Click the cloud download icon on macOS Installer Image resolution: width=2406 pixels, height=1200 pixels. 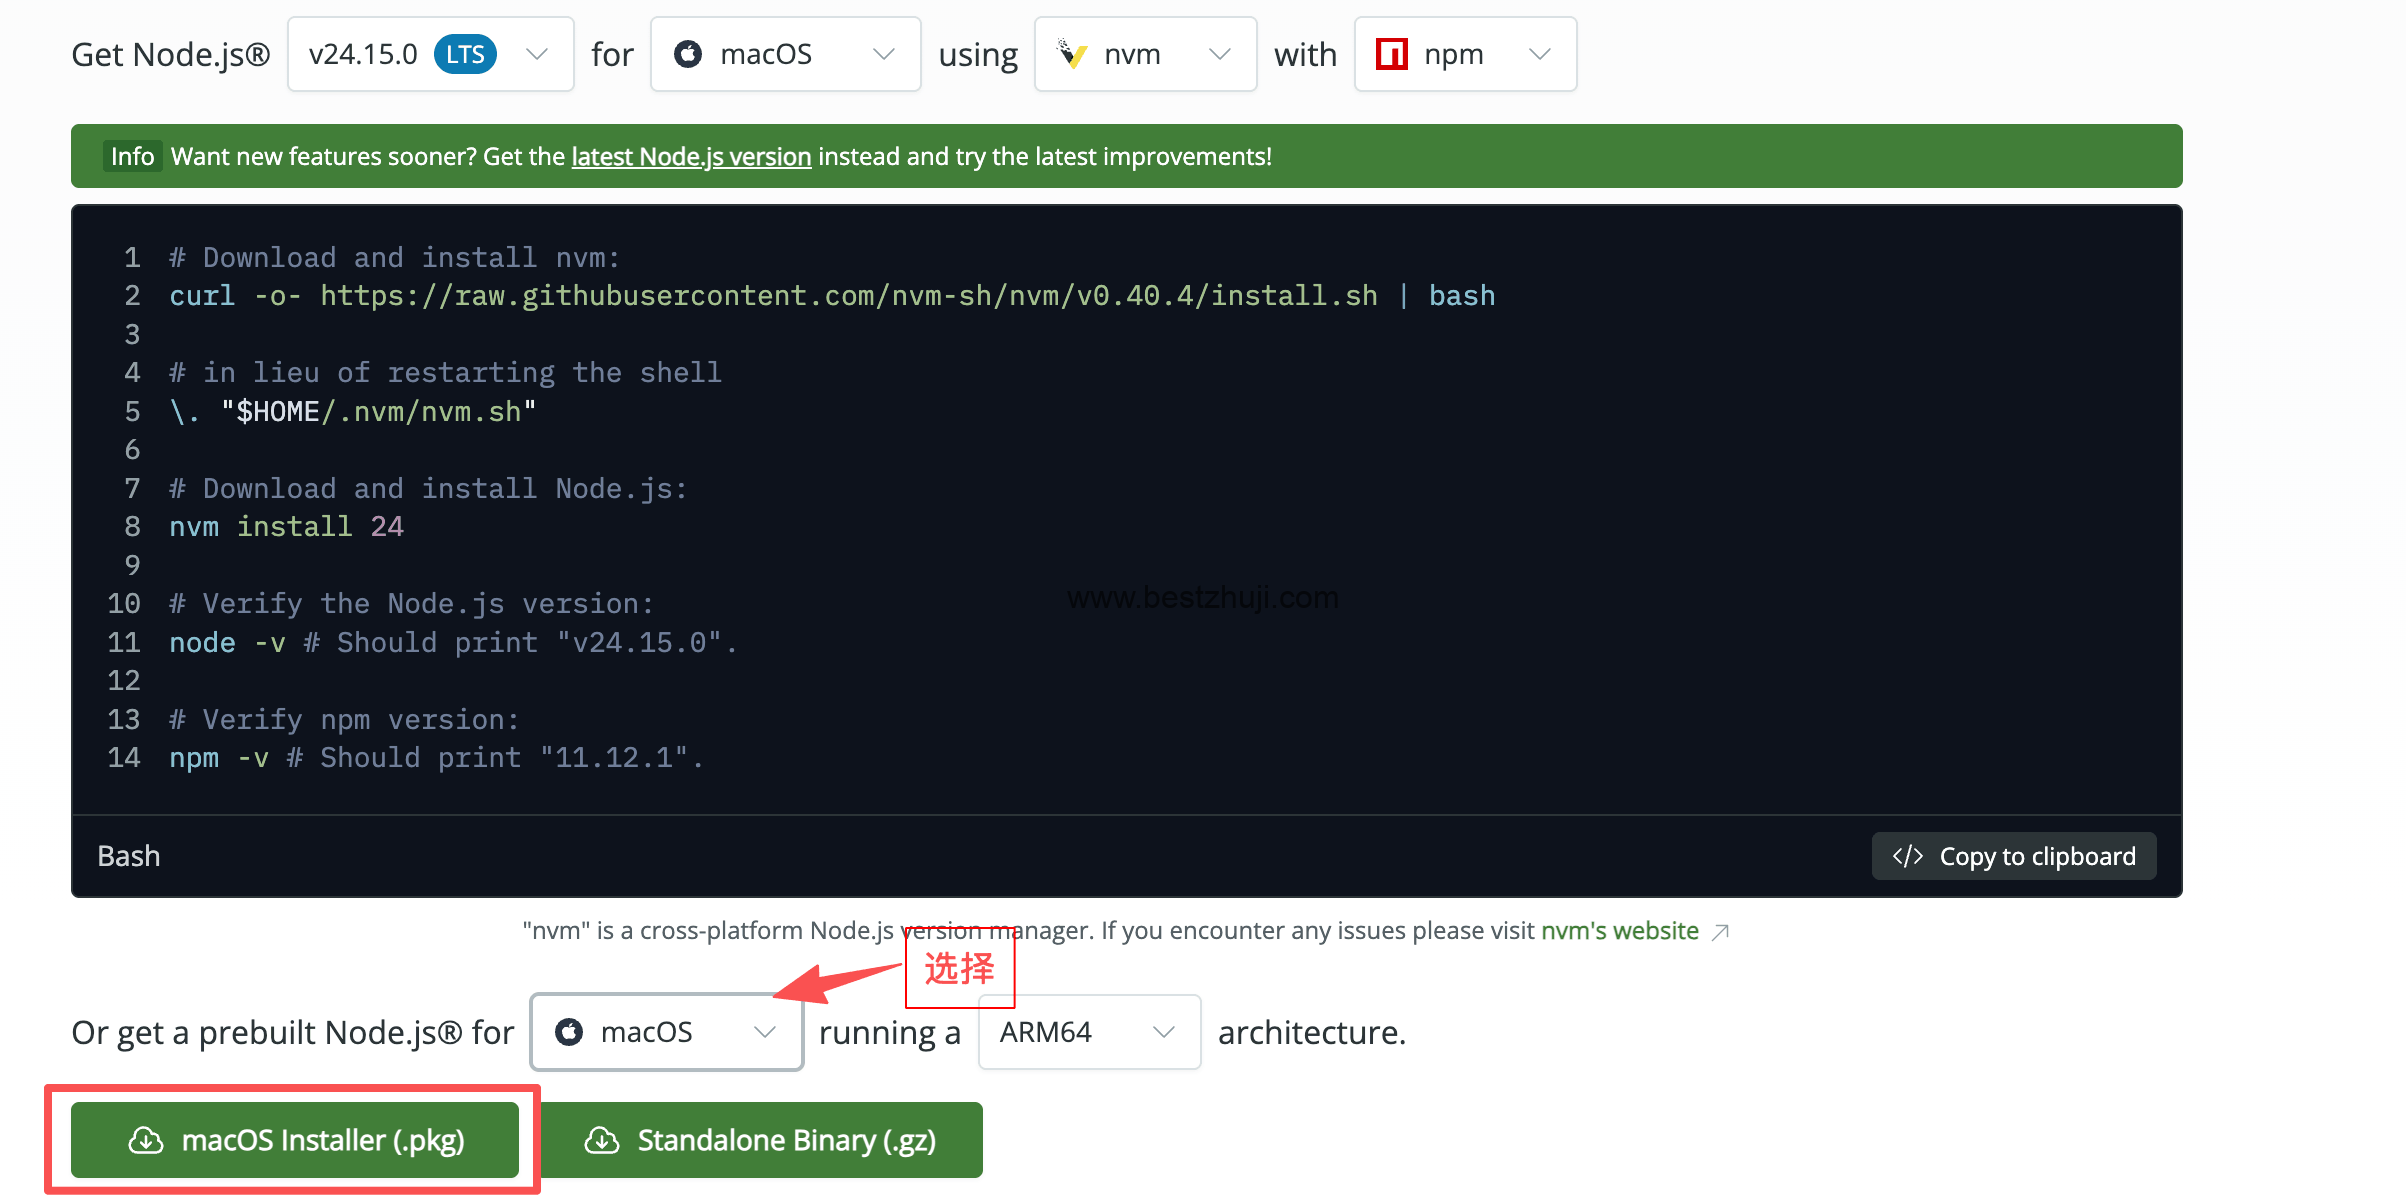point(146,1140)
